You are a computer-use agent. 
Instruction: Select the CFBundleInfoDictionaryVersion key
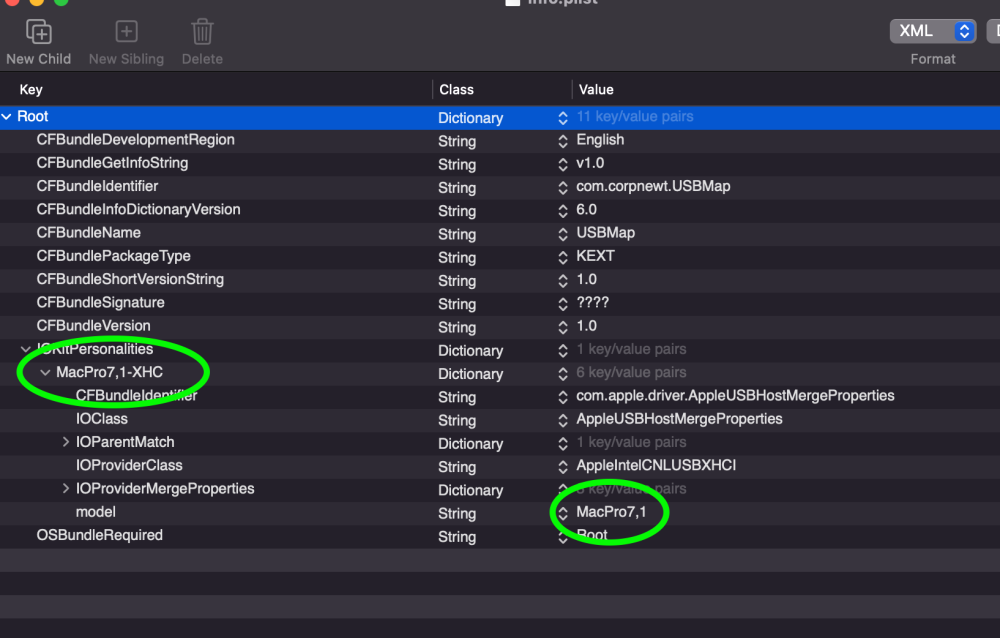pyautogui.click(x=138, y=209)
